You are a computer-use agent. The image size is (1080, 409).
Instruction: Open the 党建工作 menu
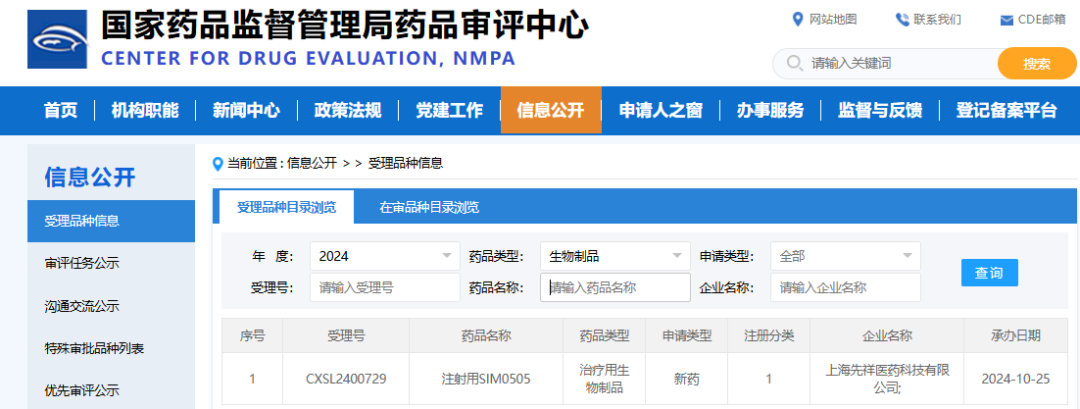tap(449, 110)
